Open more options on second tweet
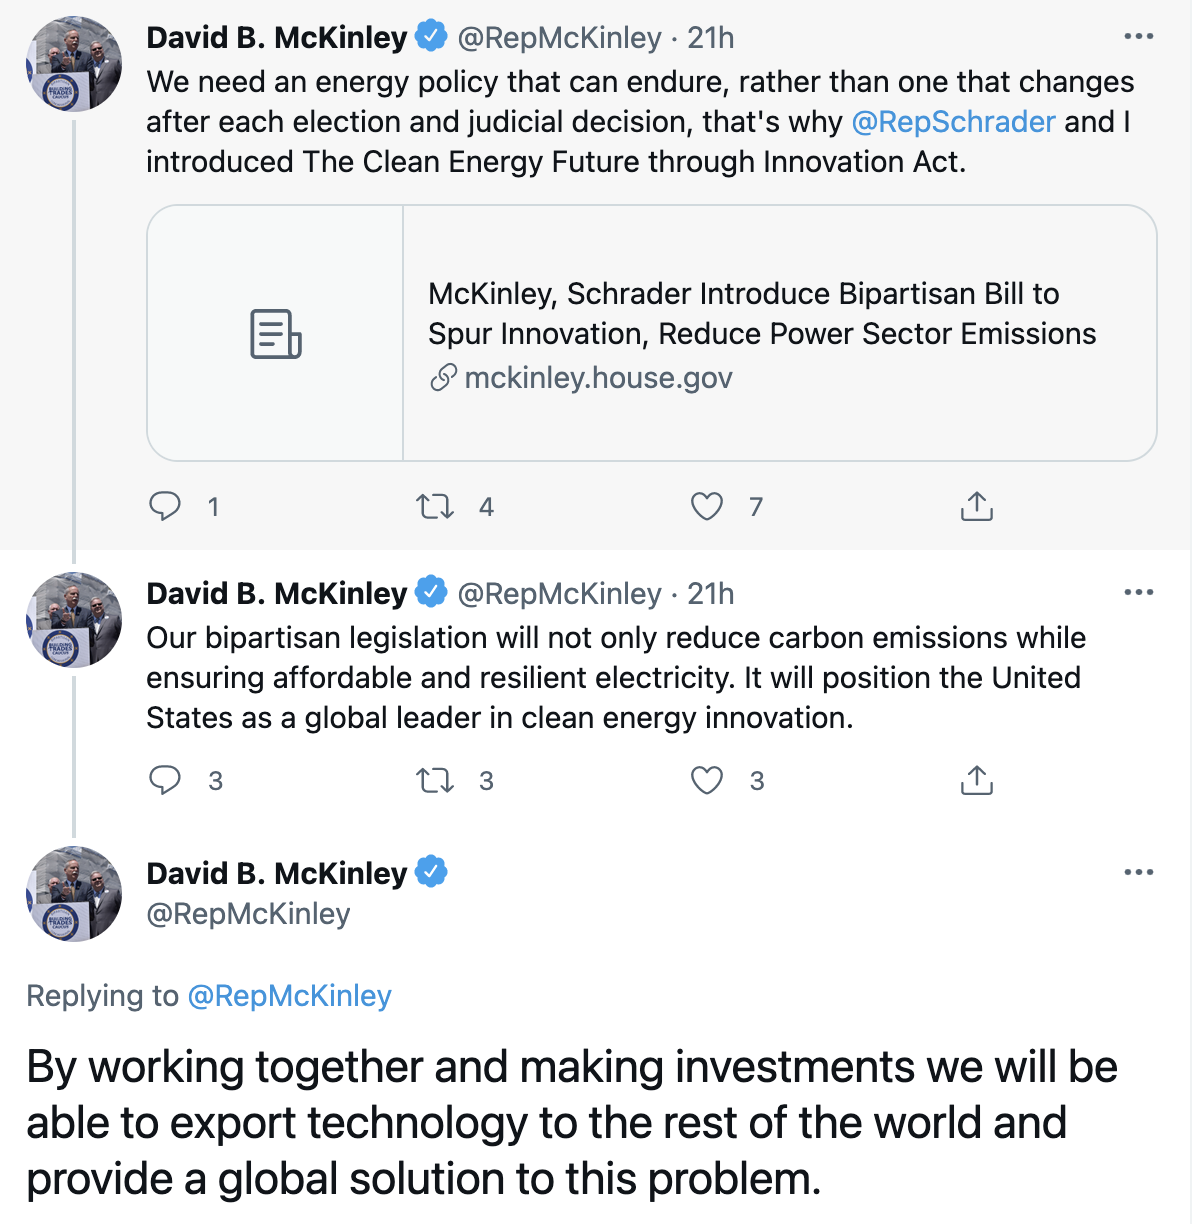 1138,593
